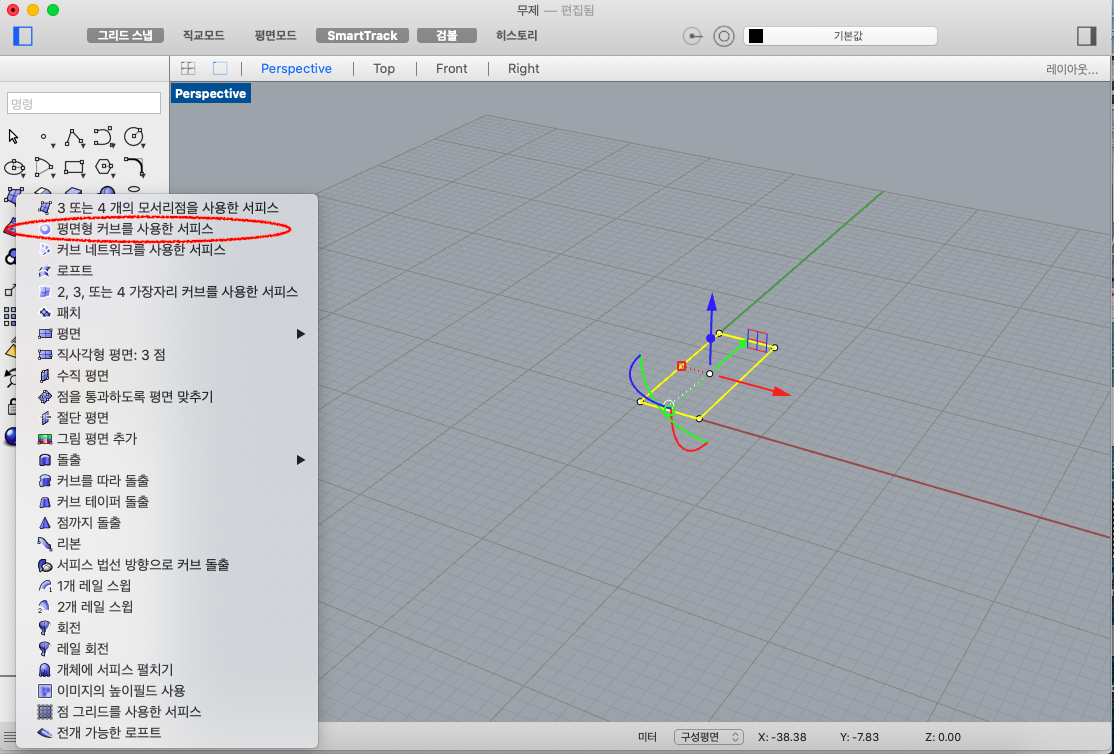Select the Ellipse tool
Viewport: 1114px width, 754px height.
(14, 168)
